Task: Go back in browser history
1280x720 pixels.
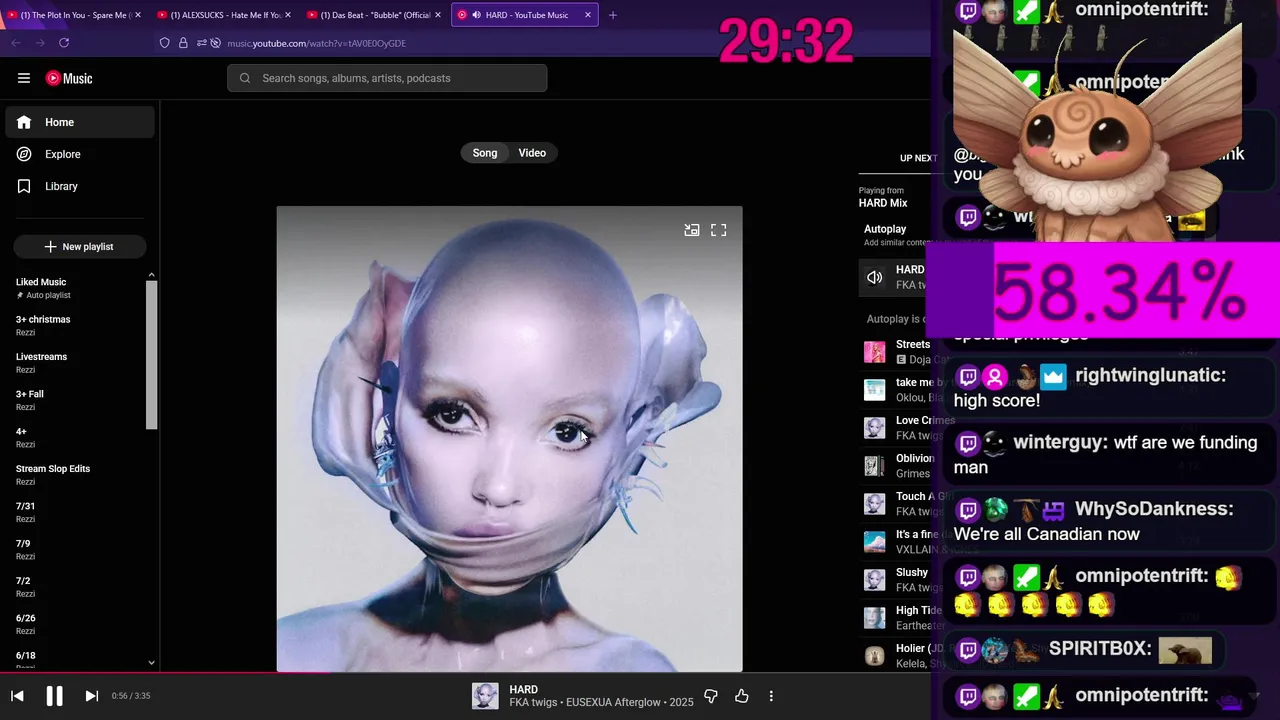Action: click(x=15, y=43)
